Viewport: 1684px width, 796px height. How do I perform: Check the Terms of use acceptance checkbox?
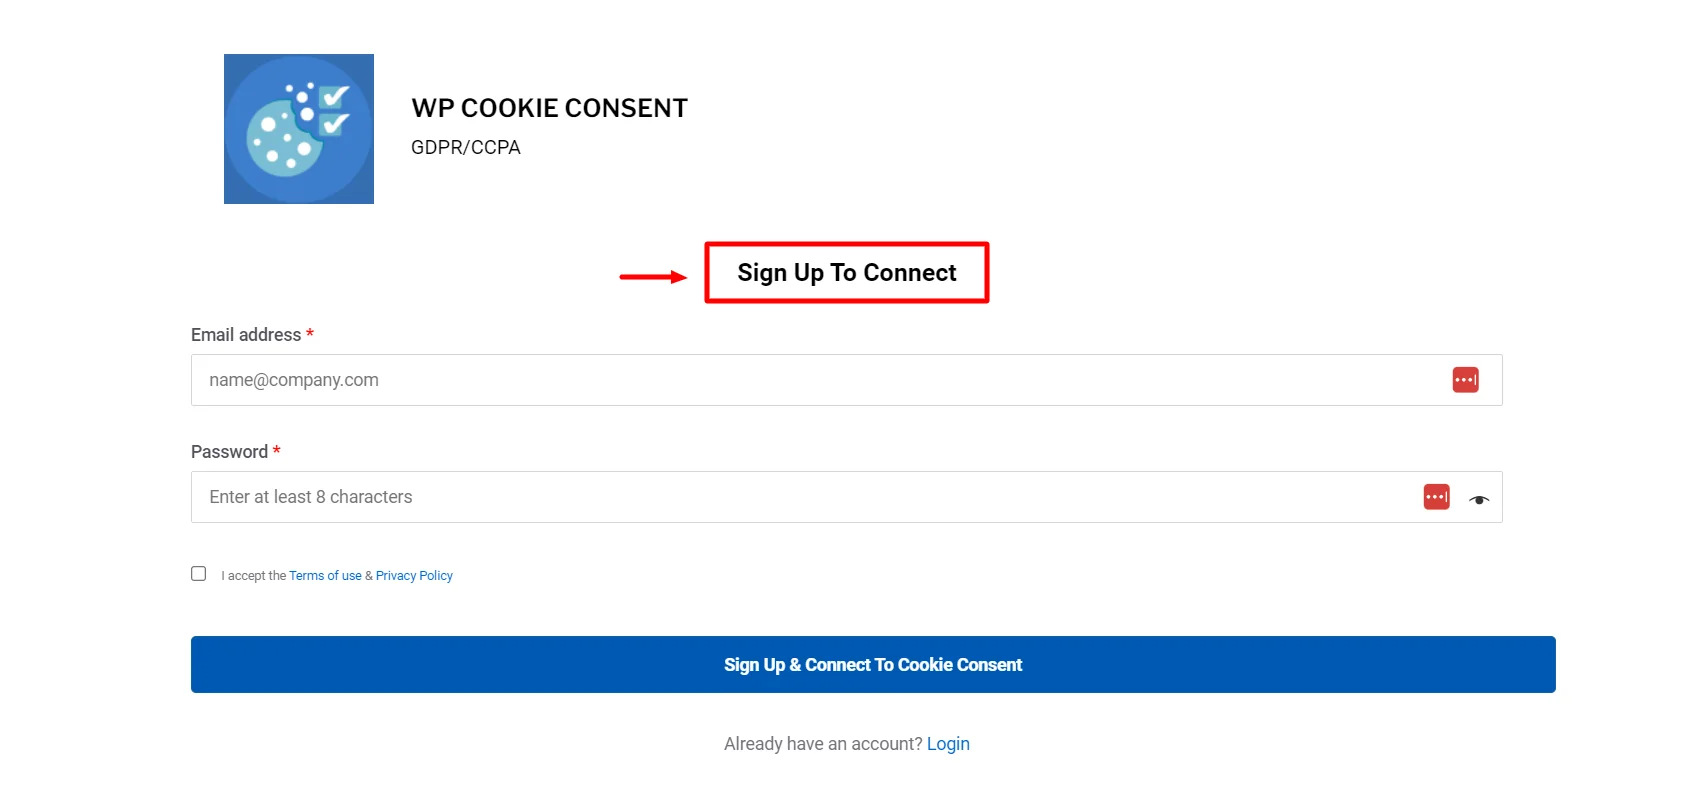pos(198,572)
